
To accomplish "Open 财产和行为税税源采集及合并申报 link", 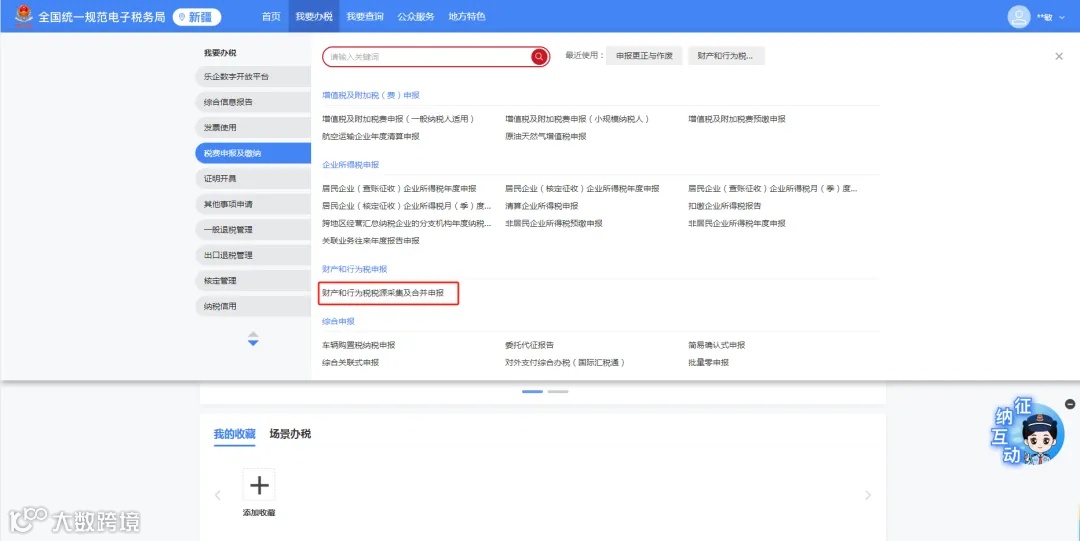I will pos(383,293).
